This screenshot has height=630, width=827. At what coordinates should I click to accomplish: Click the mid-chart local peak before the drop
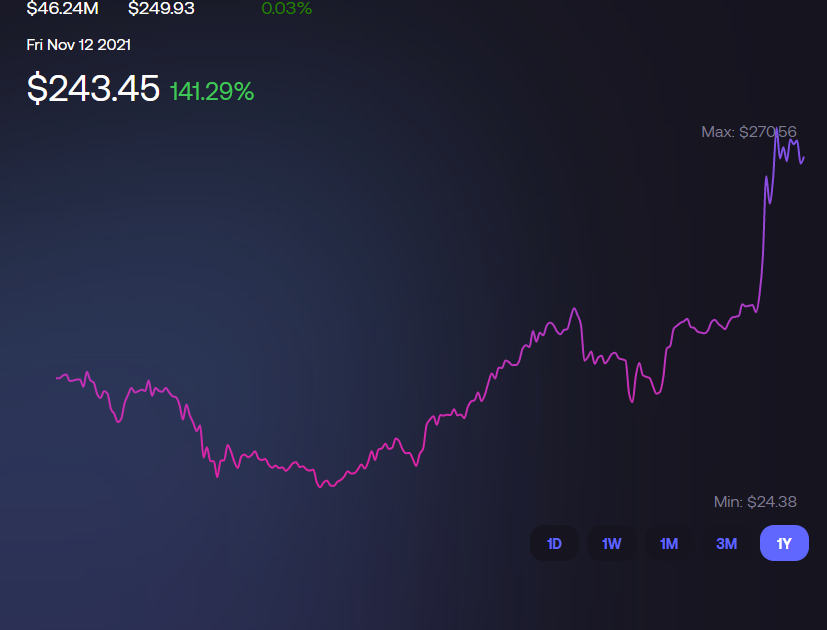[574, 309]
